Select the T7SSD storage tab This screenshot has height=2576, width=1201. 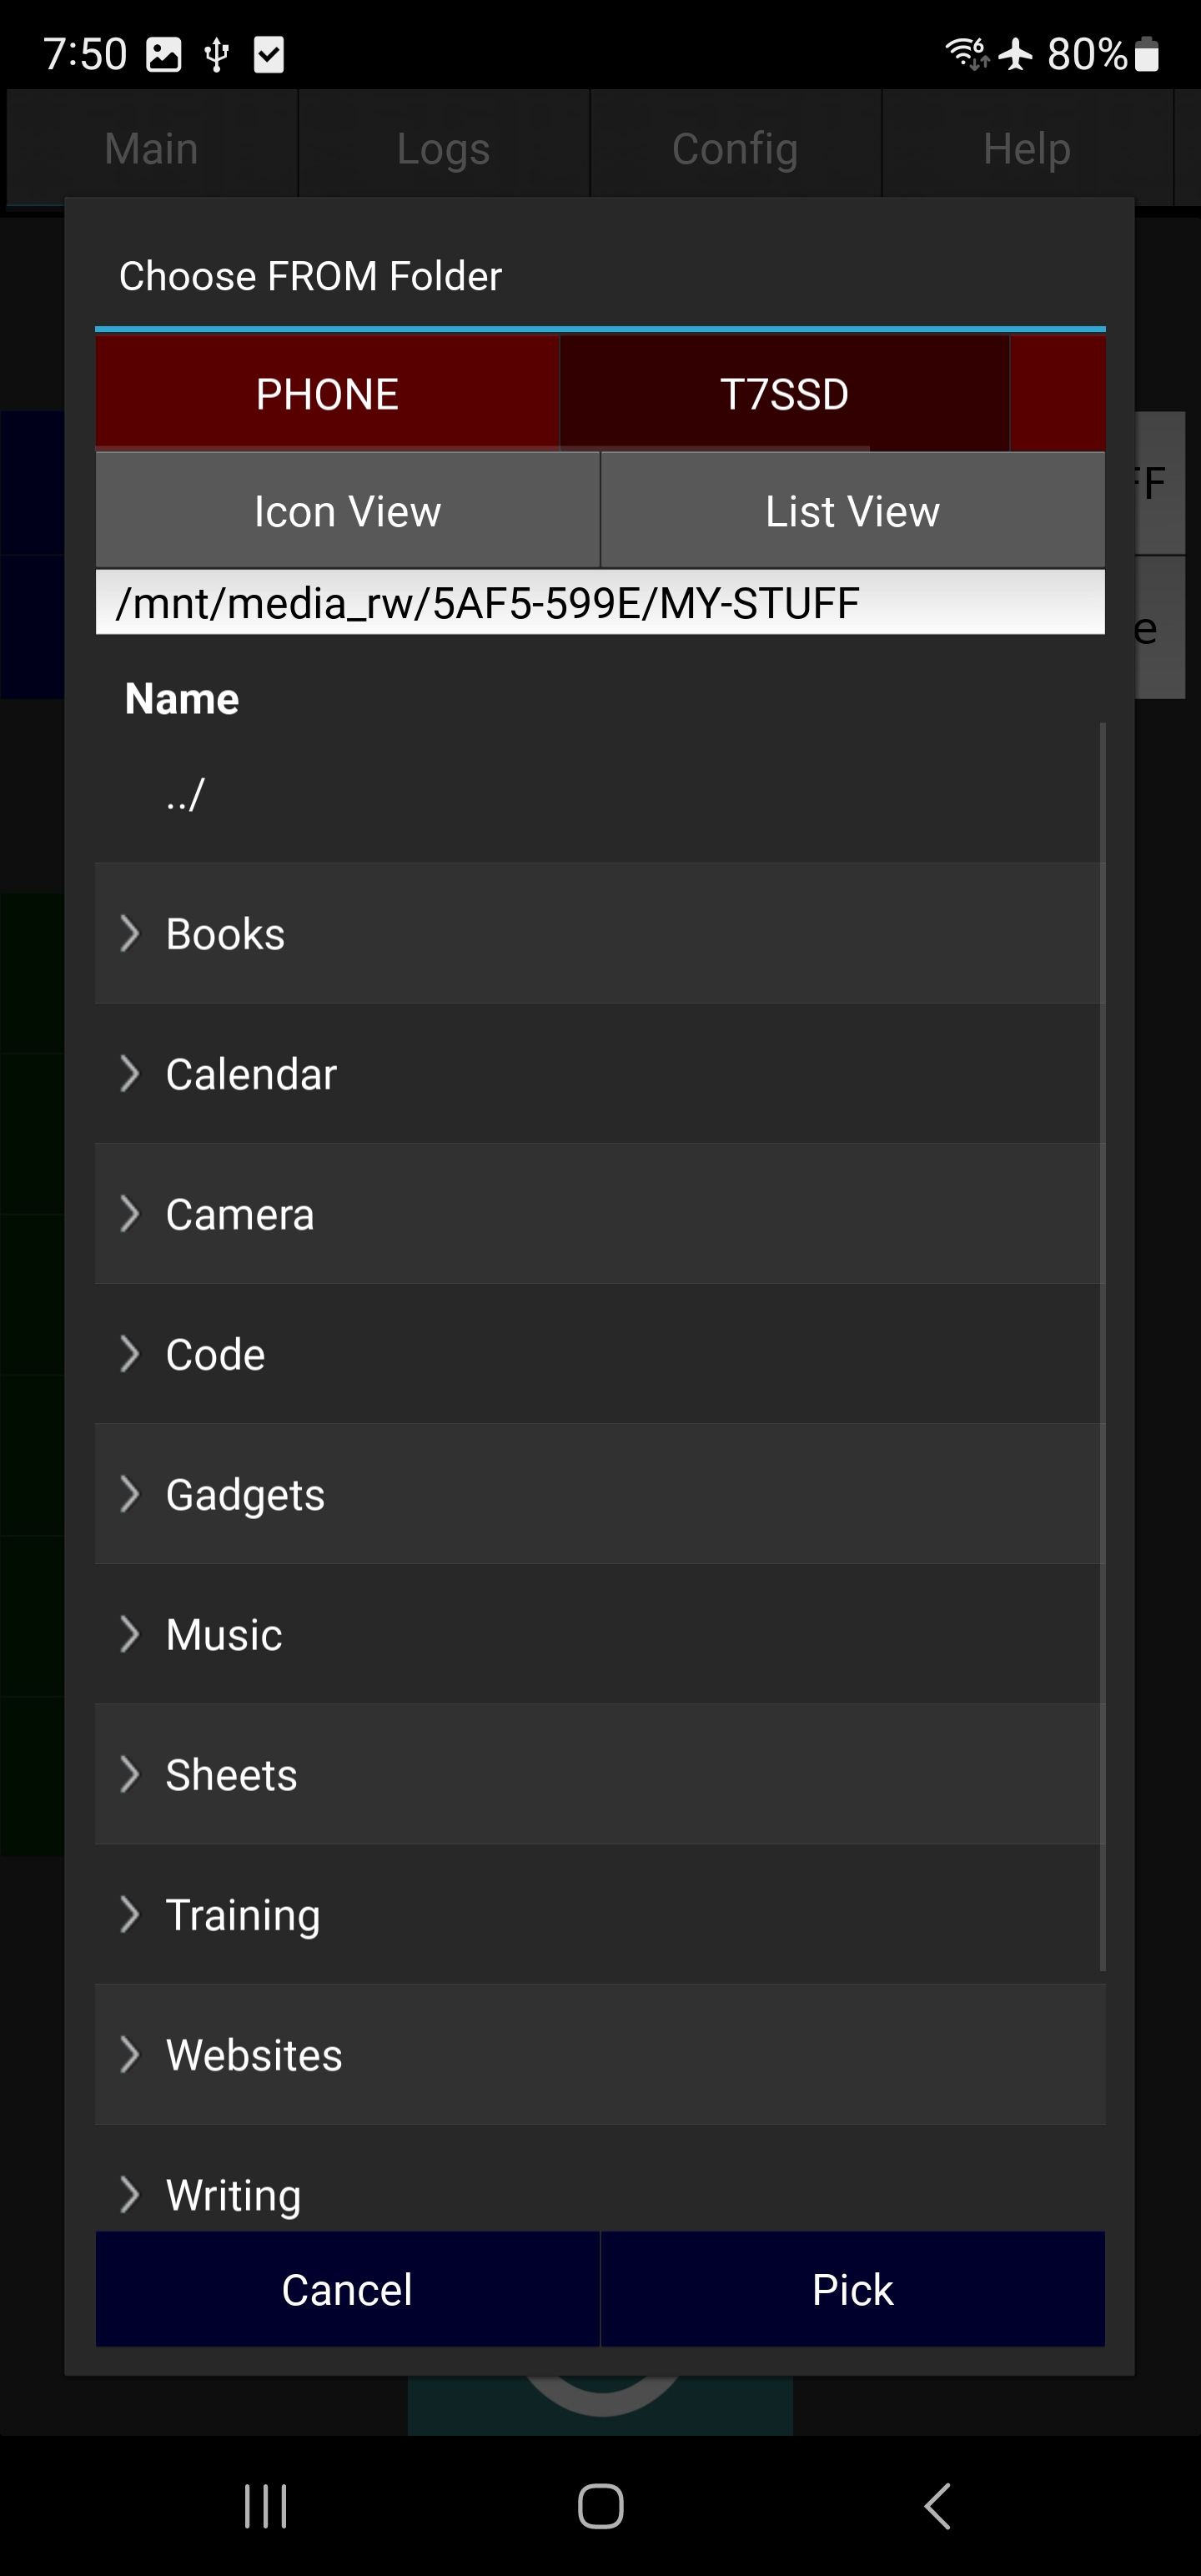click(x=784, y=393)
